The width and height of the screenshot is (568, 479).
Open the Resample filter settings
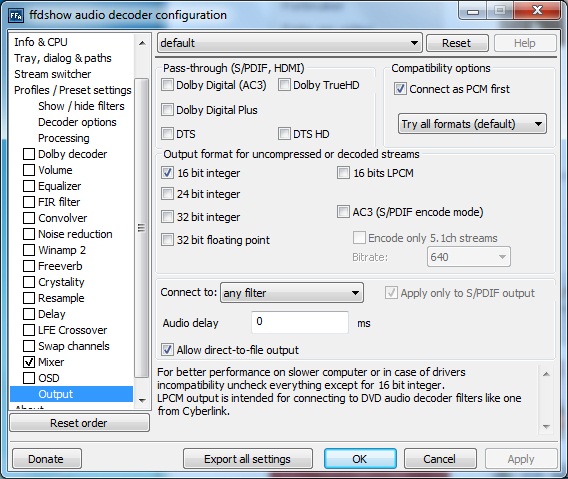61,298
